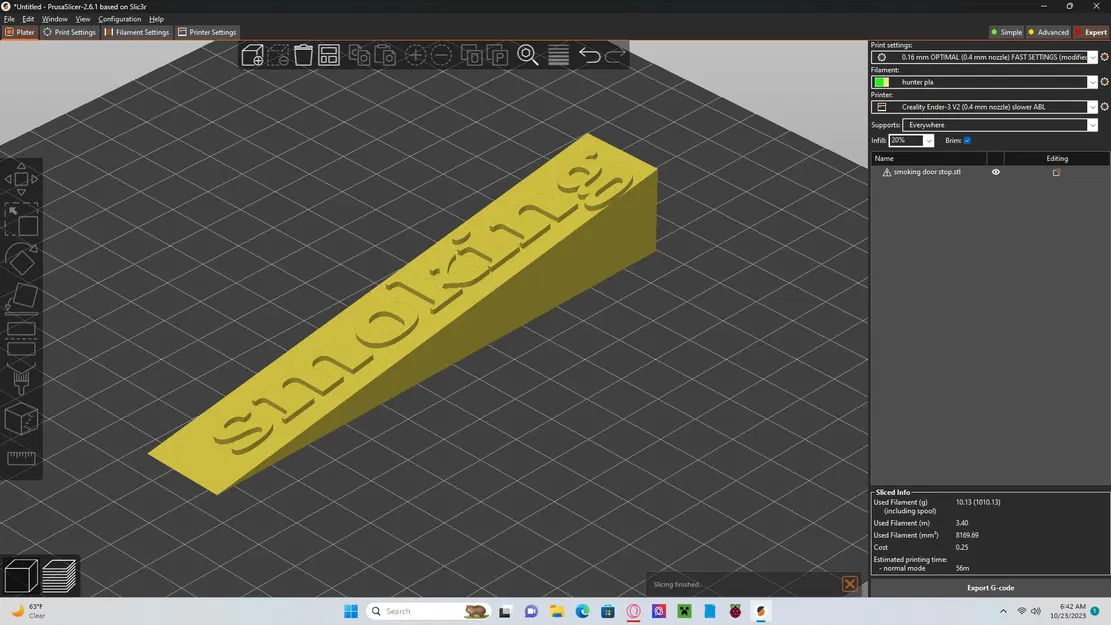Viewport: 1111px width, 625px height.
Task: Click the Delete all trash can icon
Action: click(x=303, y=55)
